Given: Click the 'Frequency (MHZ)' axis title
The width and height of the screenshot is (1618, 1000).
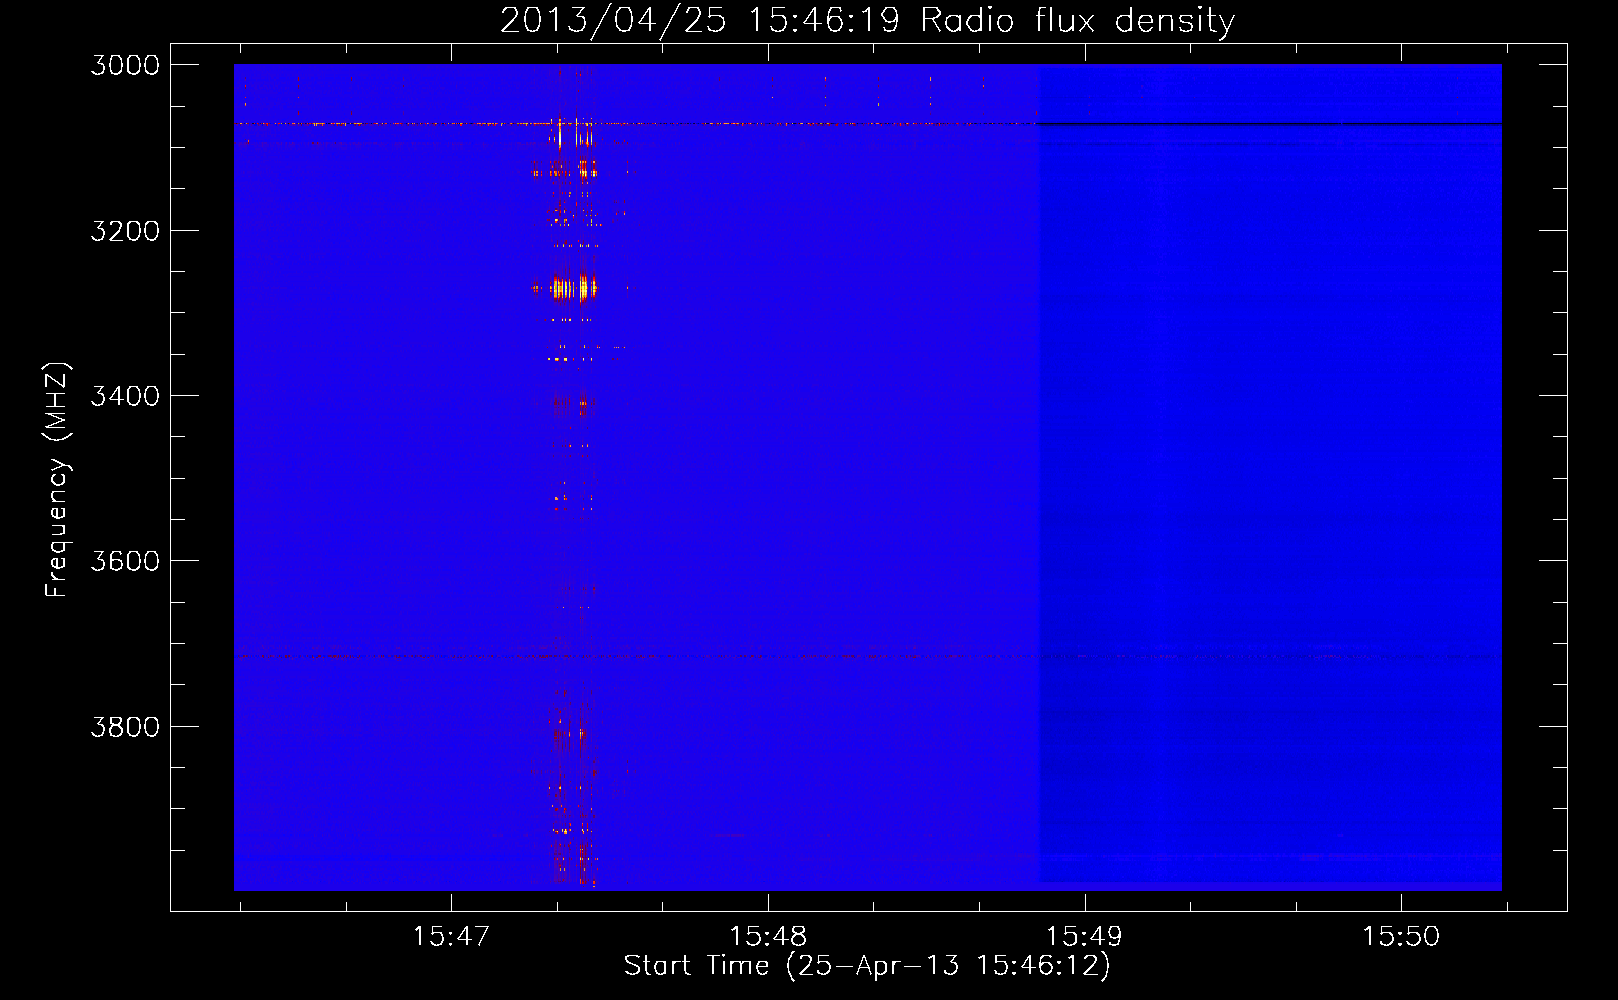Looking at the screenshot, I should point(58,480).
